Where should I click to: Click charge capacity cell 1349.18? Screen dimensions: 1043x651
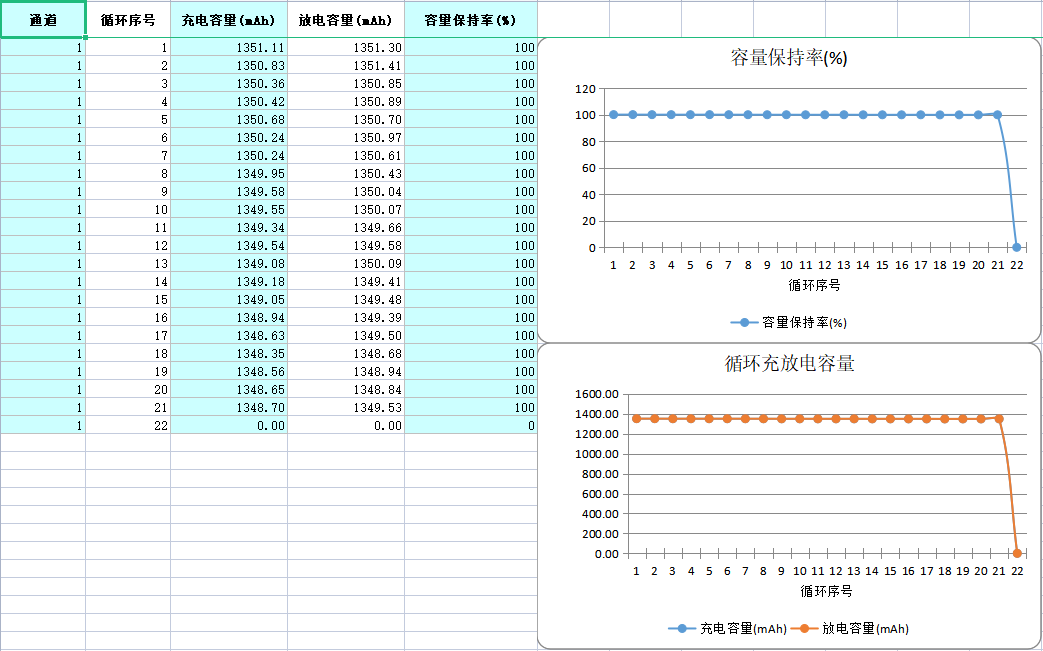point(229,281)
